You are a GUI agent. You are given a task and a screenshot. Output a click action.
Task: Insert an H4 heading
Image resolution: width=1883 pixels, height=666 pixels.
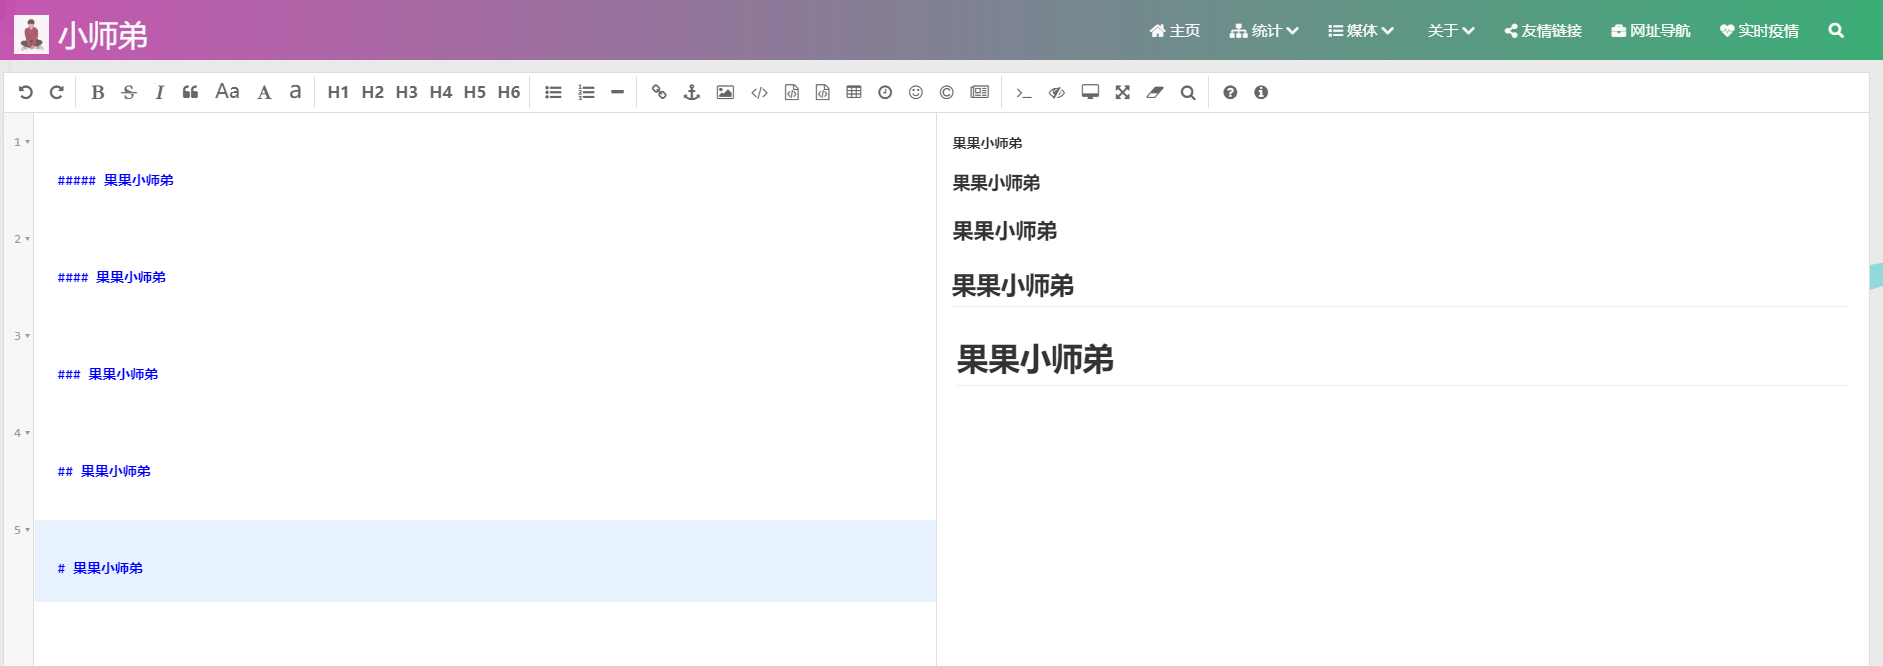[440, 92]
